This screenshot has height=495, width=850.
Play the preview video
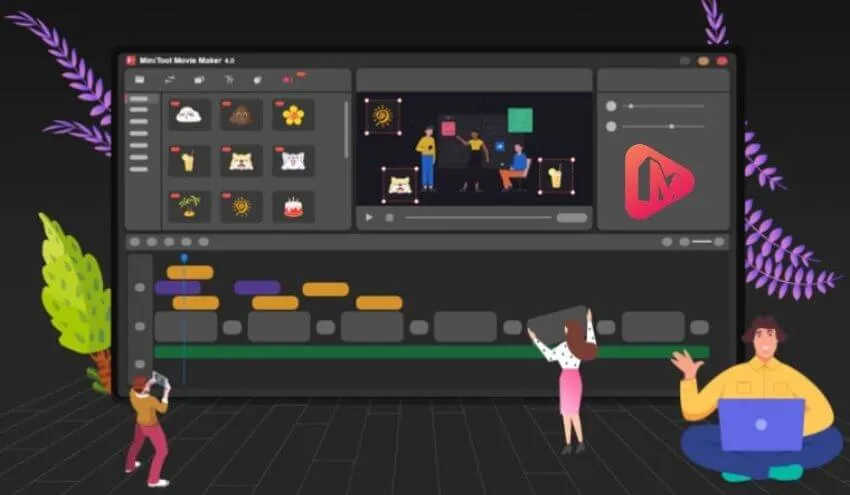click(369, 217)
